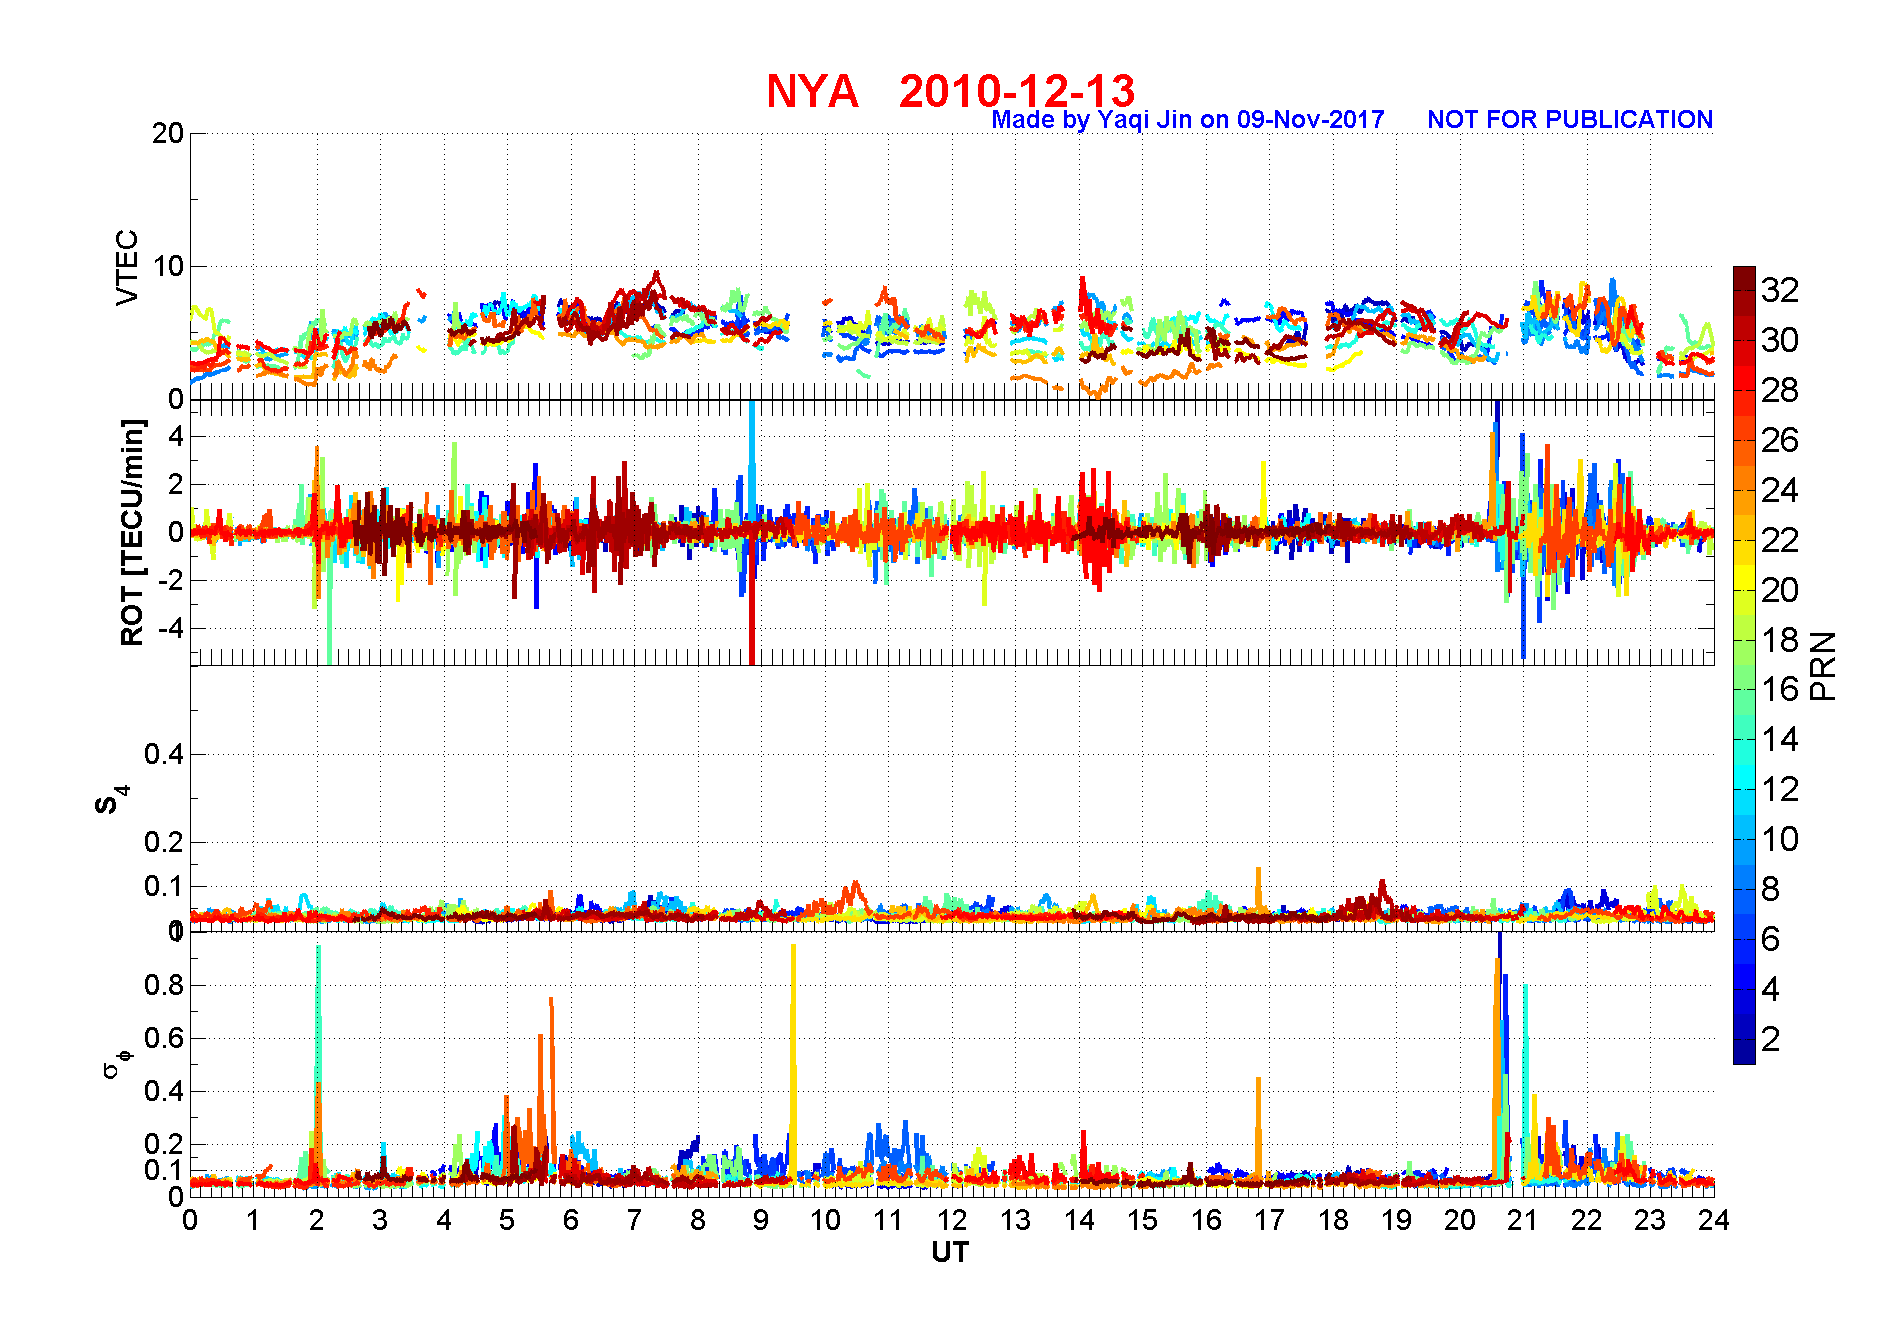Screen dimensions: 1904x1330
Task: Click PRN colorbar tick label 10
Action: tap(1780, 839)
